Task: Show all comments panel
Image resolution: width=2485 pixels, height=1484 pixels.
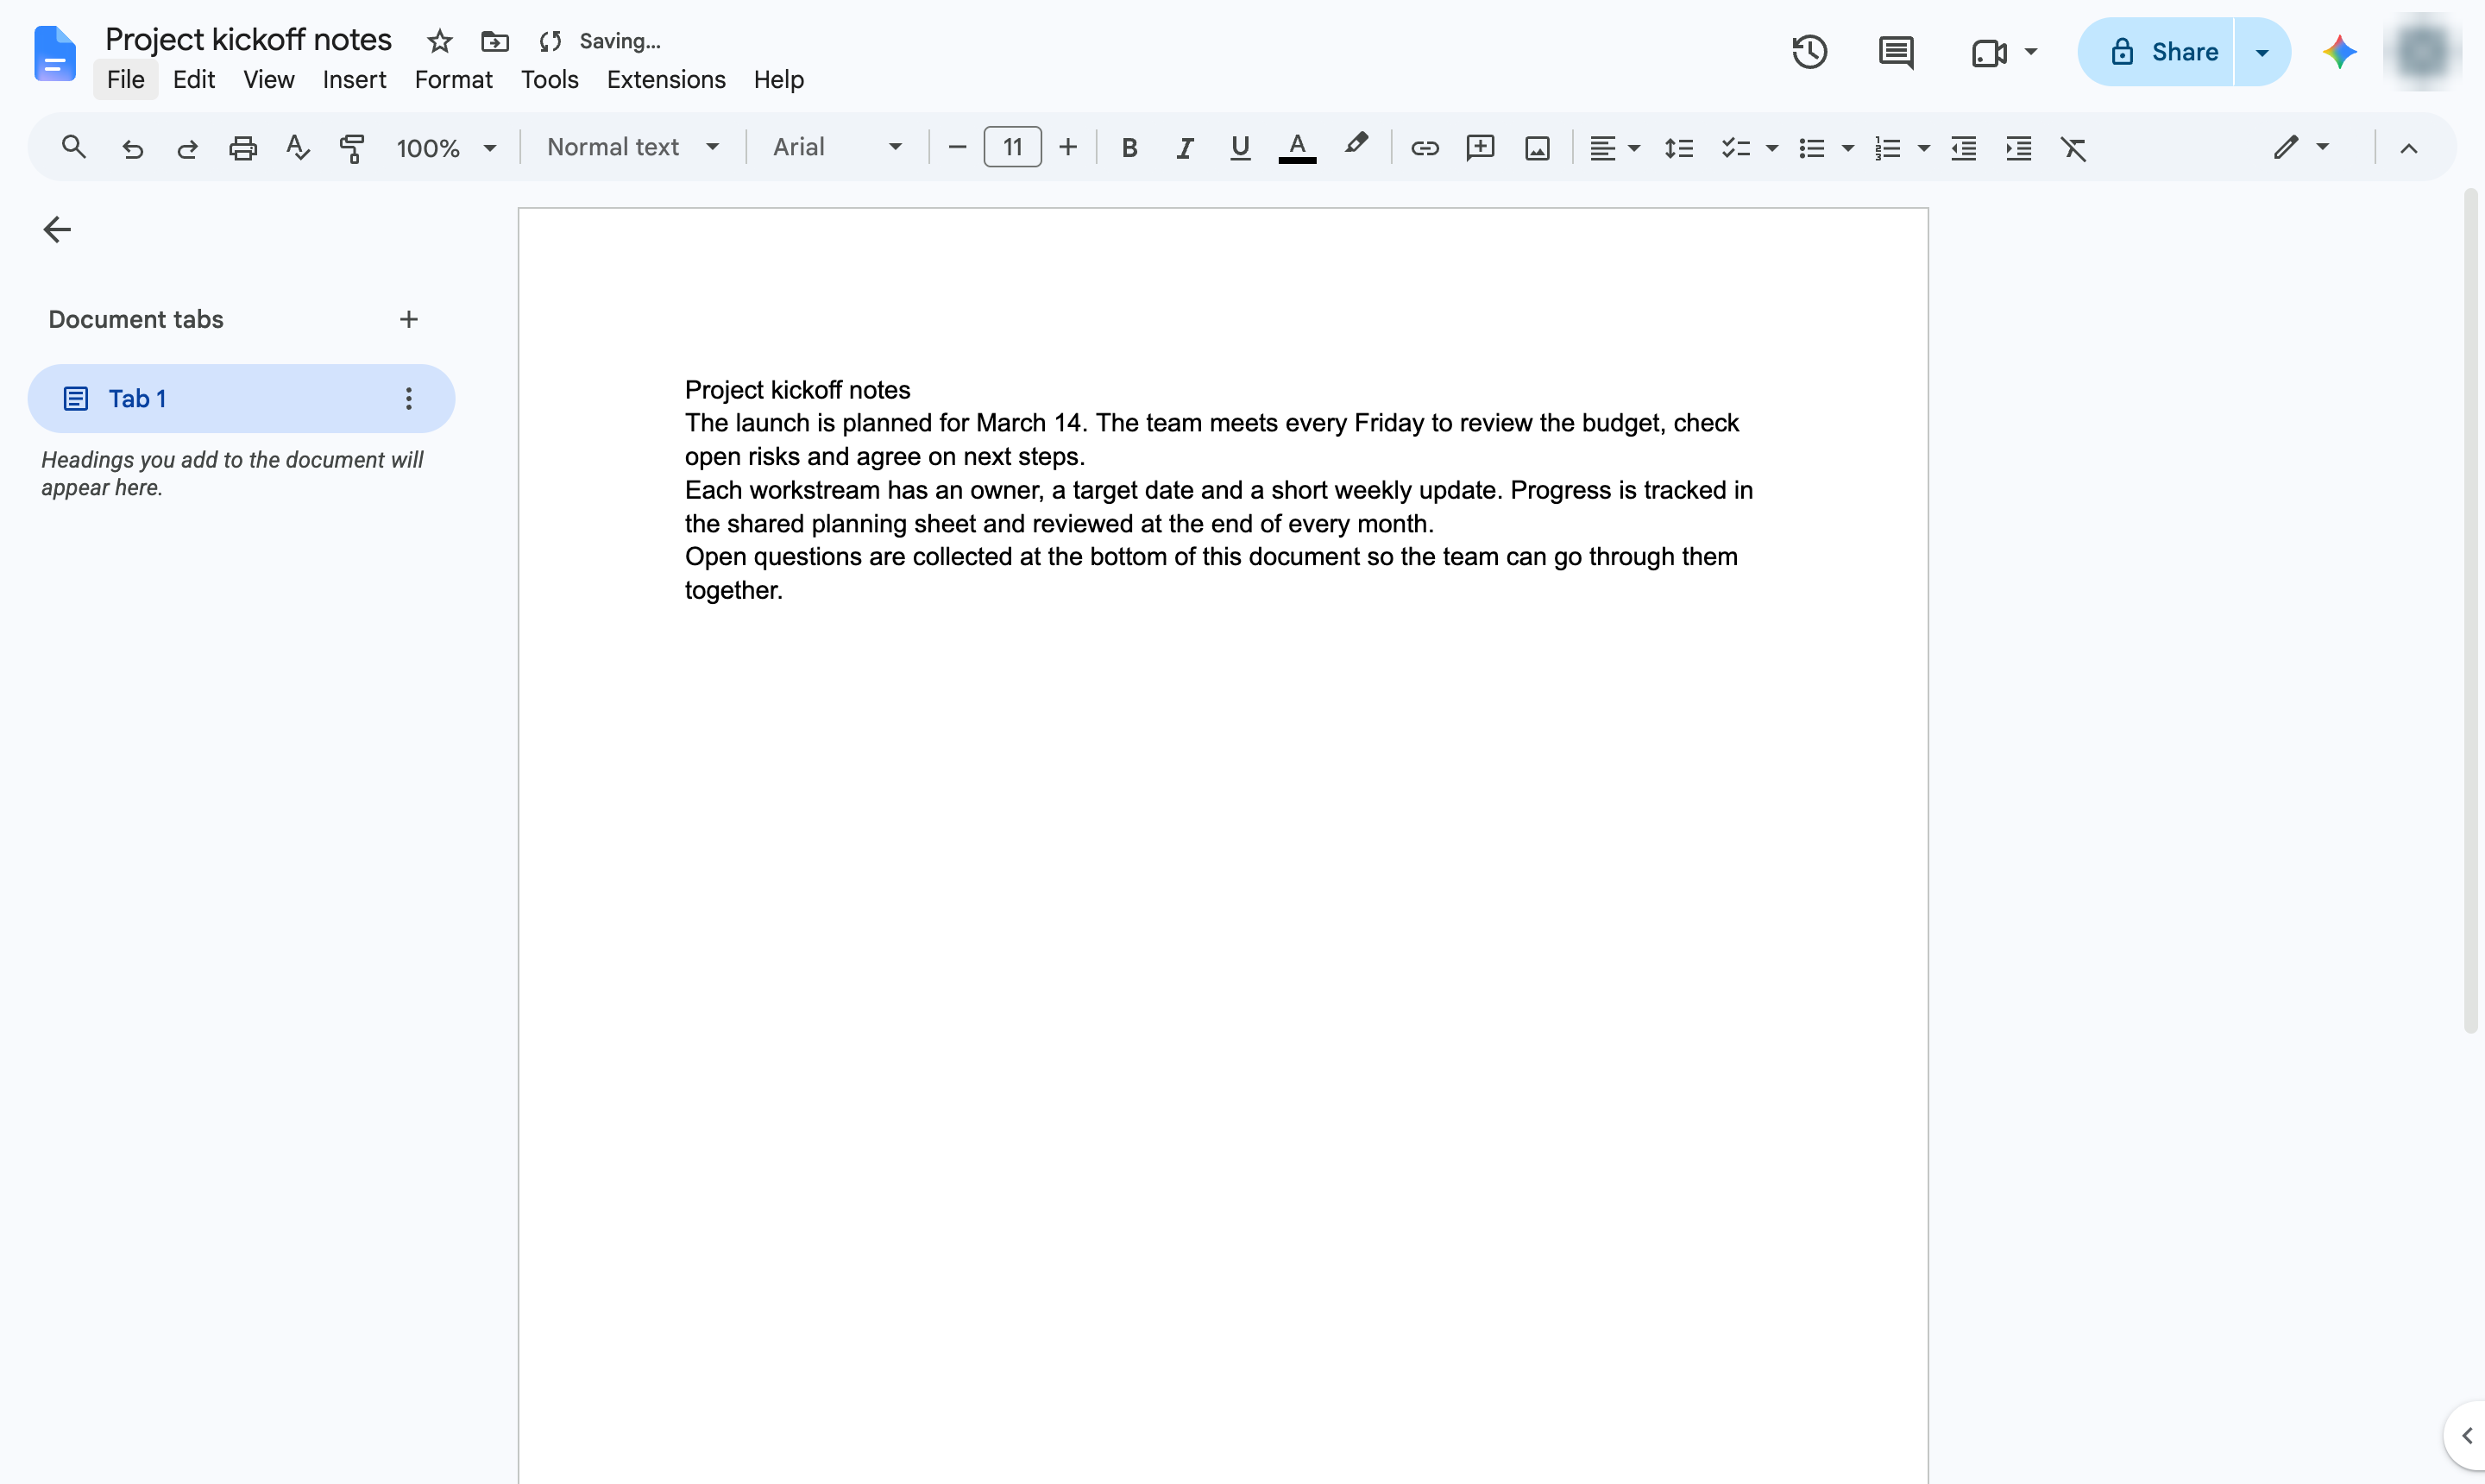Action: [x=1896, y=52]
